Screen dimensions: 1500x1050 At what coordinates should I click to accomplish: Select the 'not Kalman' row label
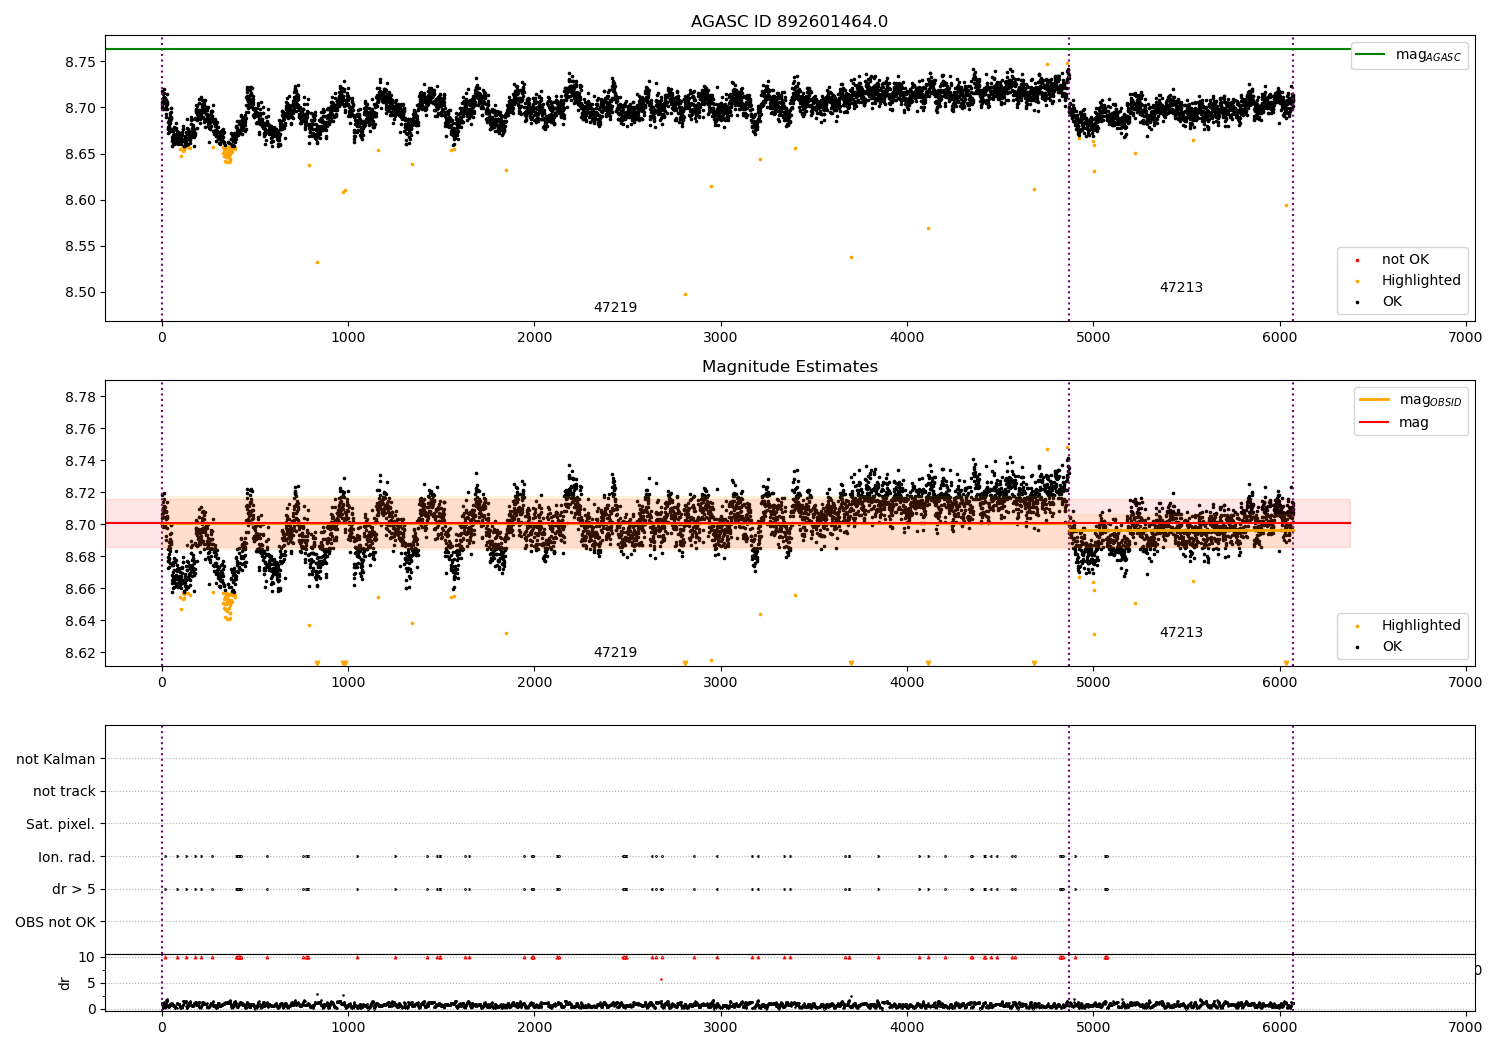pyautogui.click(x=56, y=760)
